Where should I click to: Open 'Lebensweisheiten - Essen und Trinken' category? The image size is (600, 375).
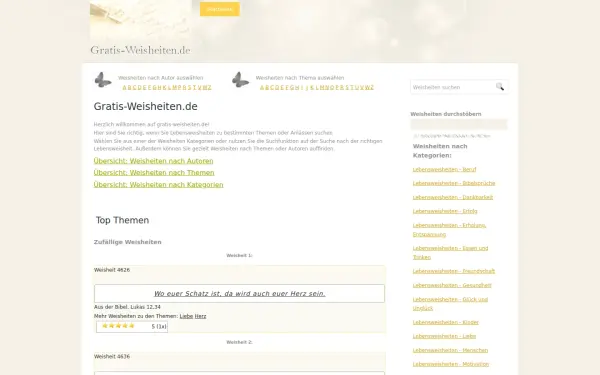(x=450, y=253)
